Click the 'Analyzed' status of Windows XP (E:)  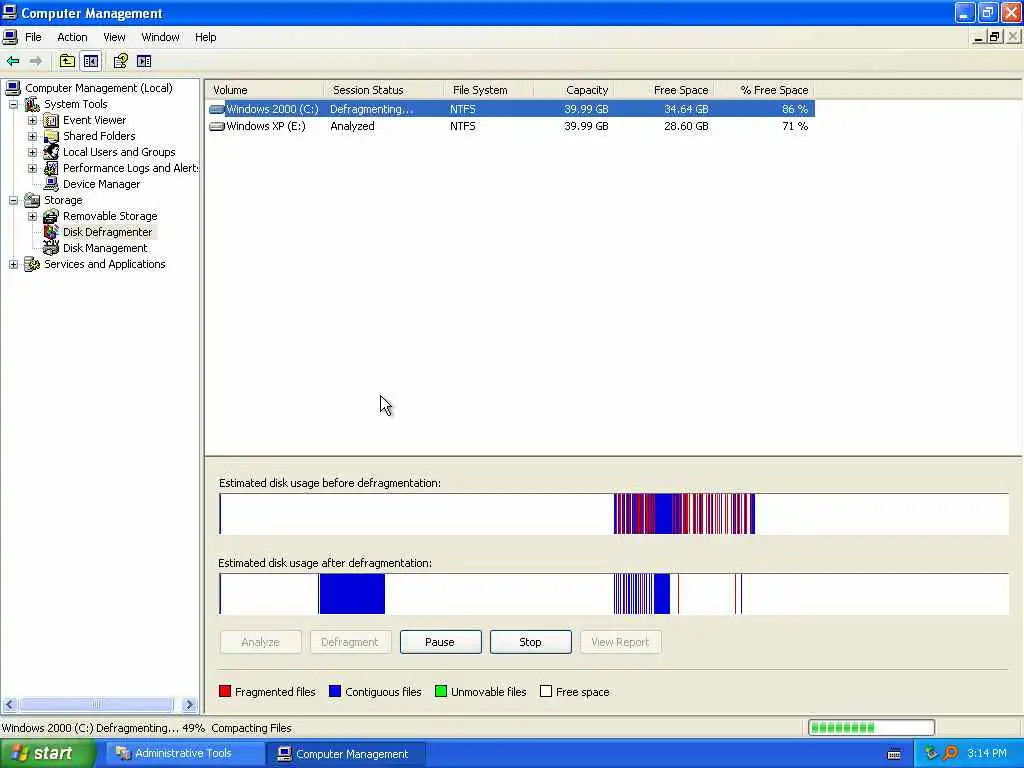(x=352, y=126)
